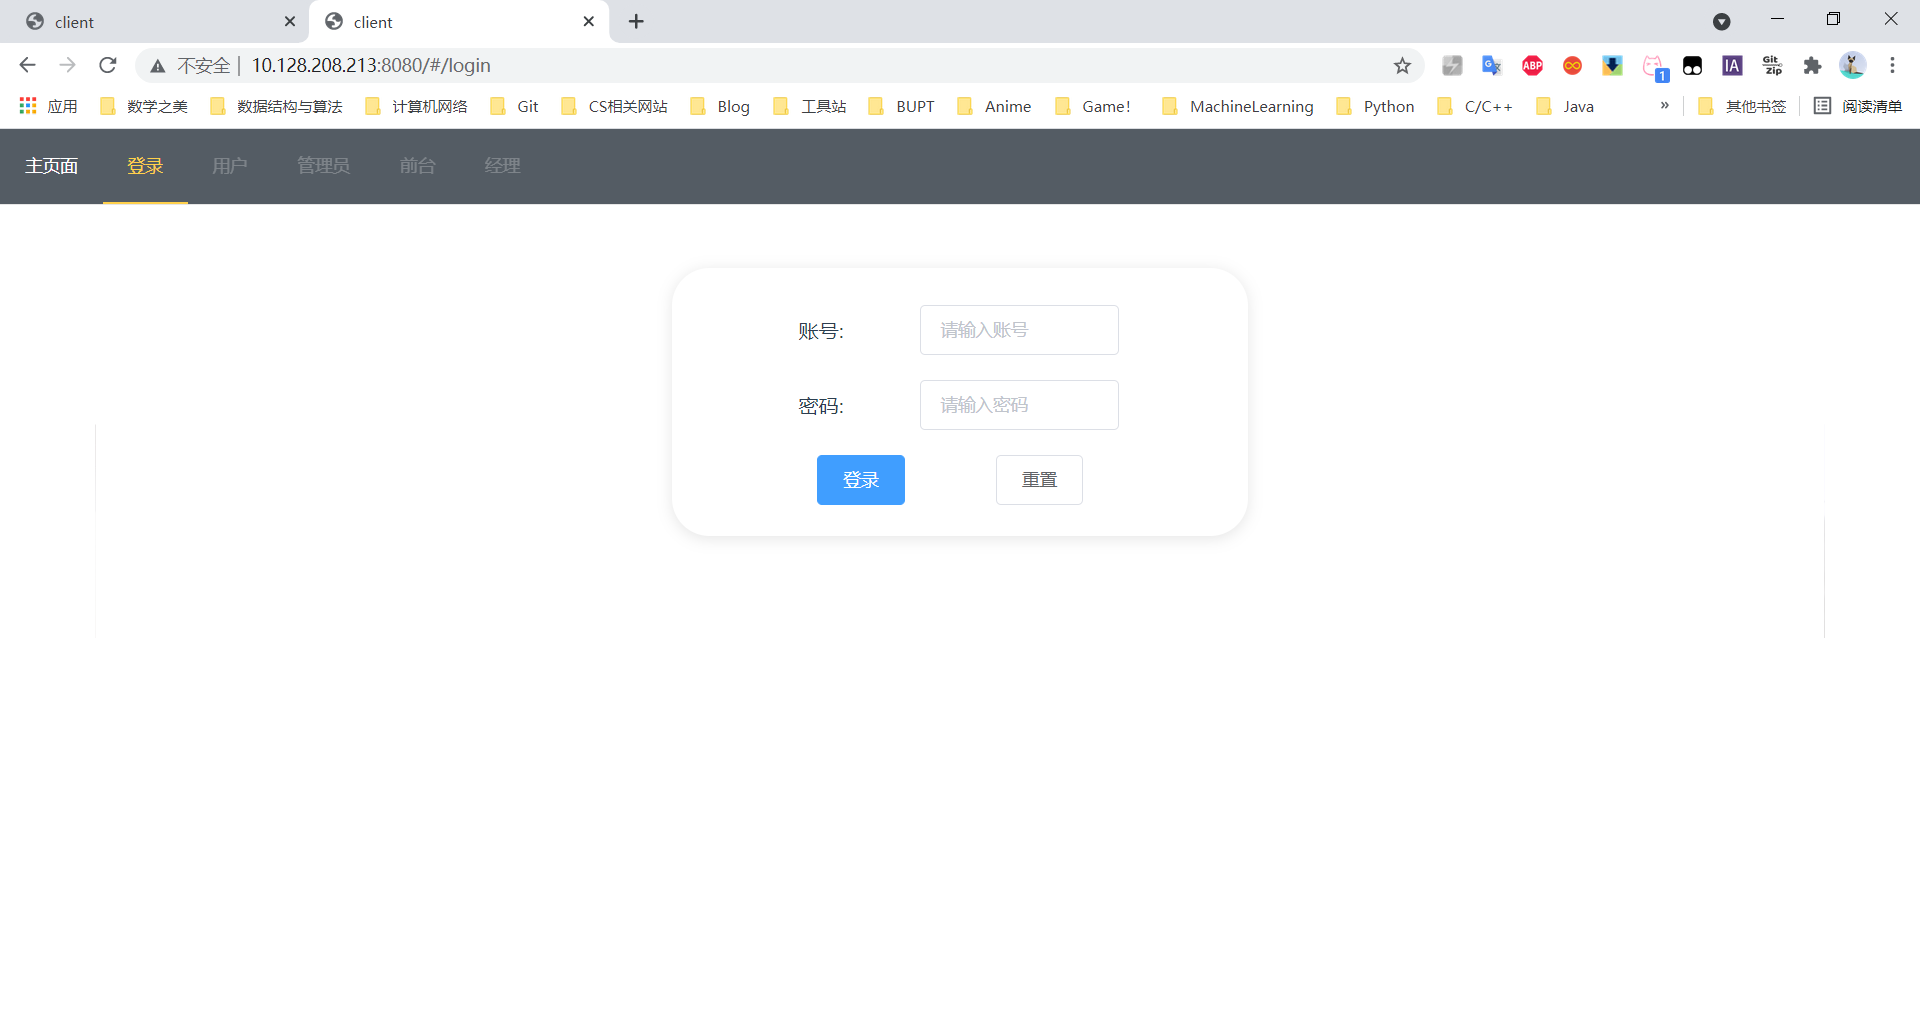1920x1030 pixels.
Task: Click the cat extension with notification badge
Action: coord(1653,65)
